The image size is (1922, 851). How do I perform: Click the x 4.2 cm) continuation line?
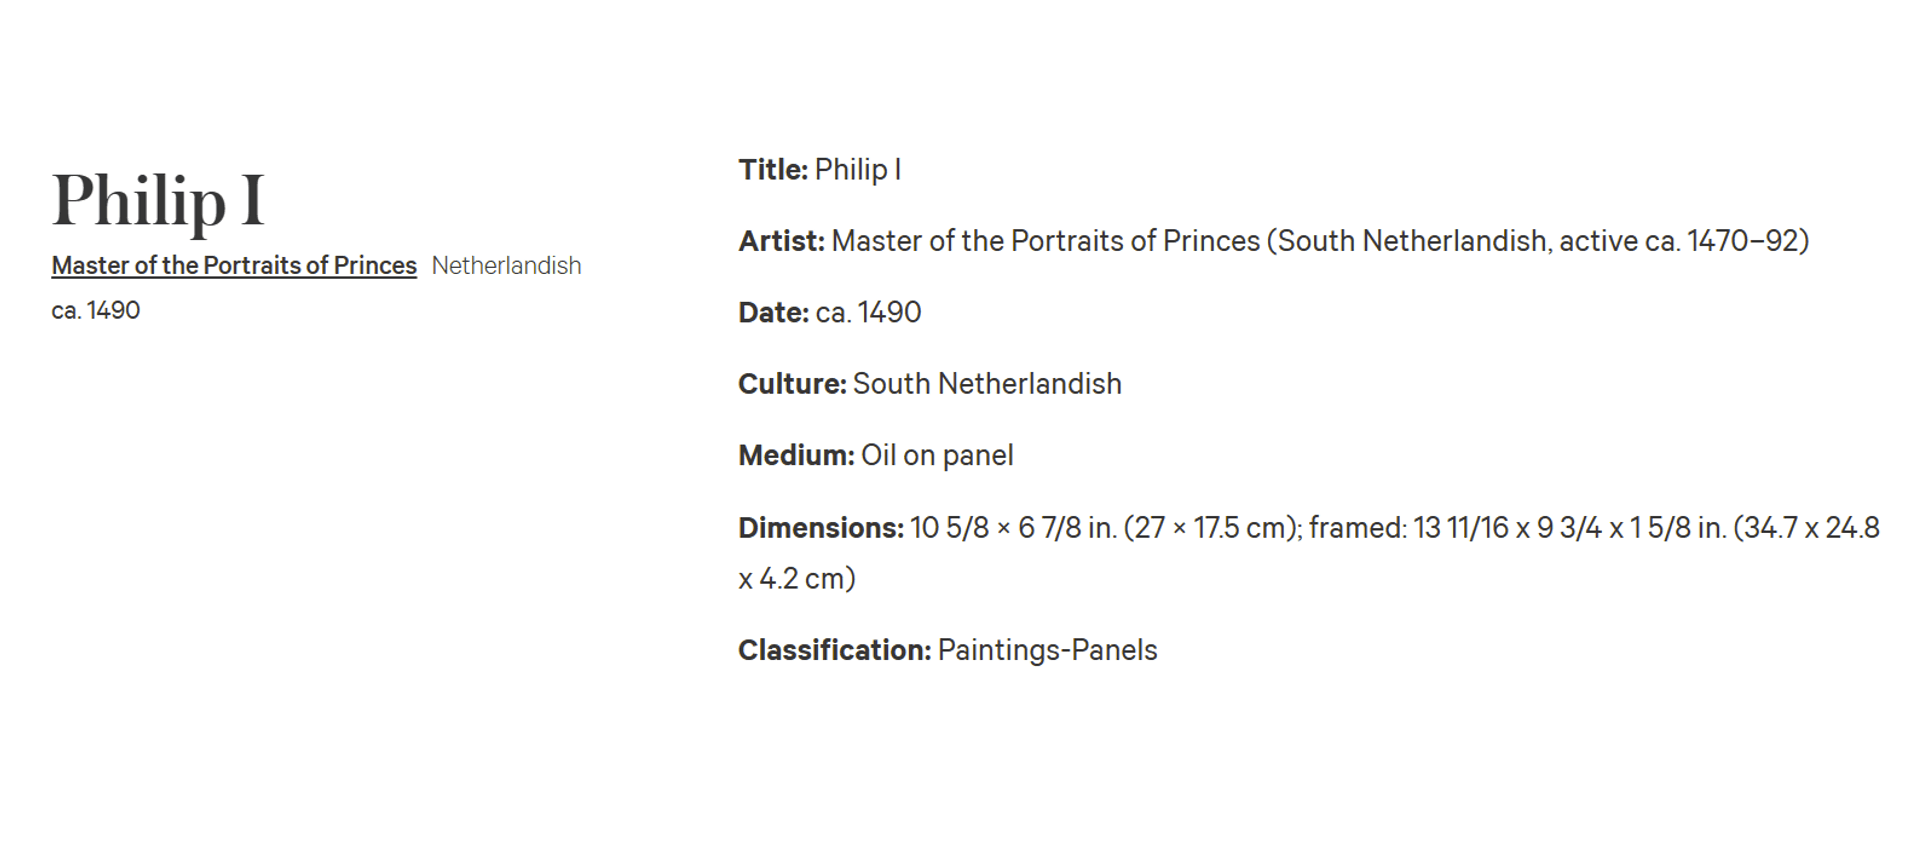(x=797, y=579)
